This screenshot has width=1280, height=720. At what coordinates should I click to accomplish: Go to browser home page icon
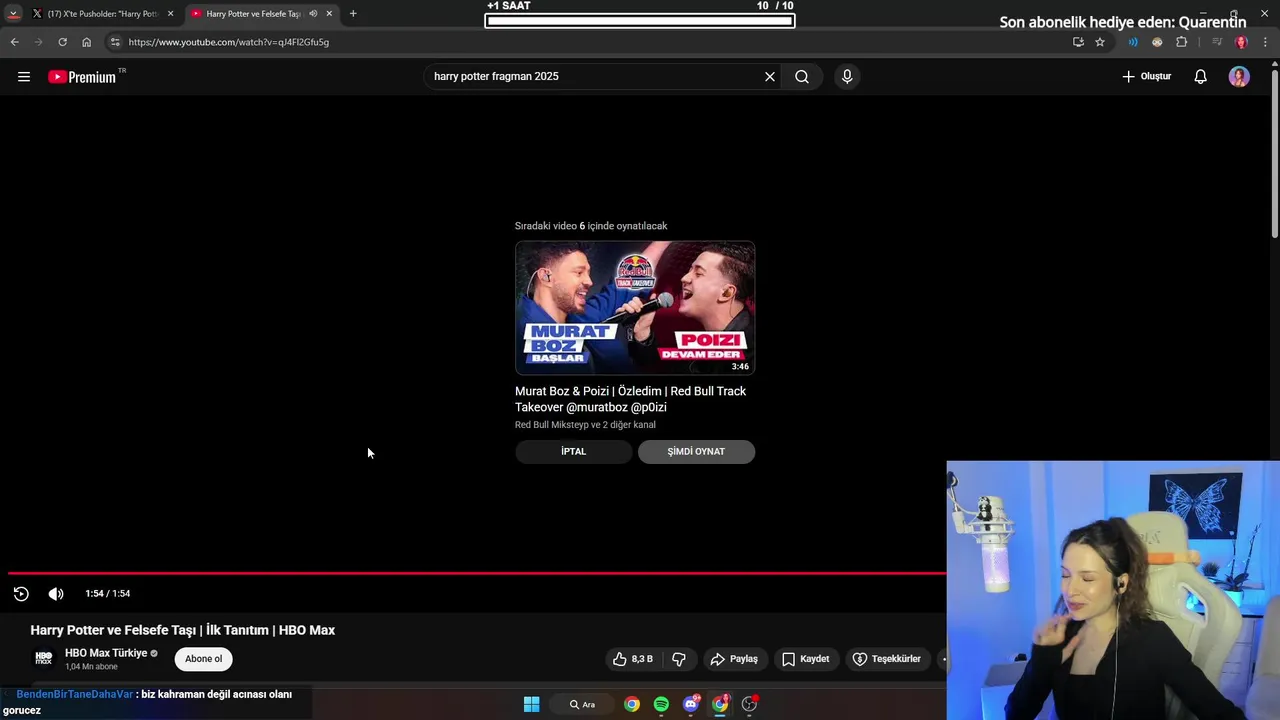point(86,42)
